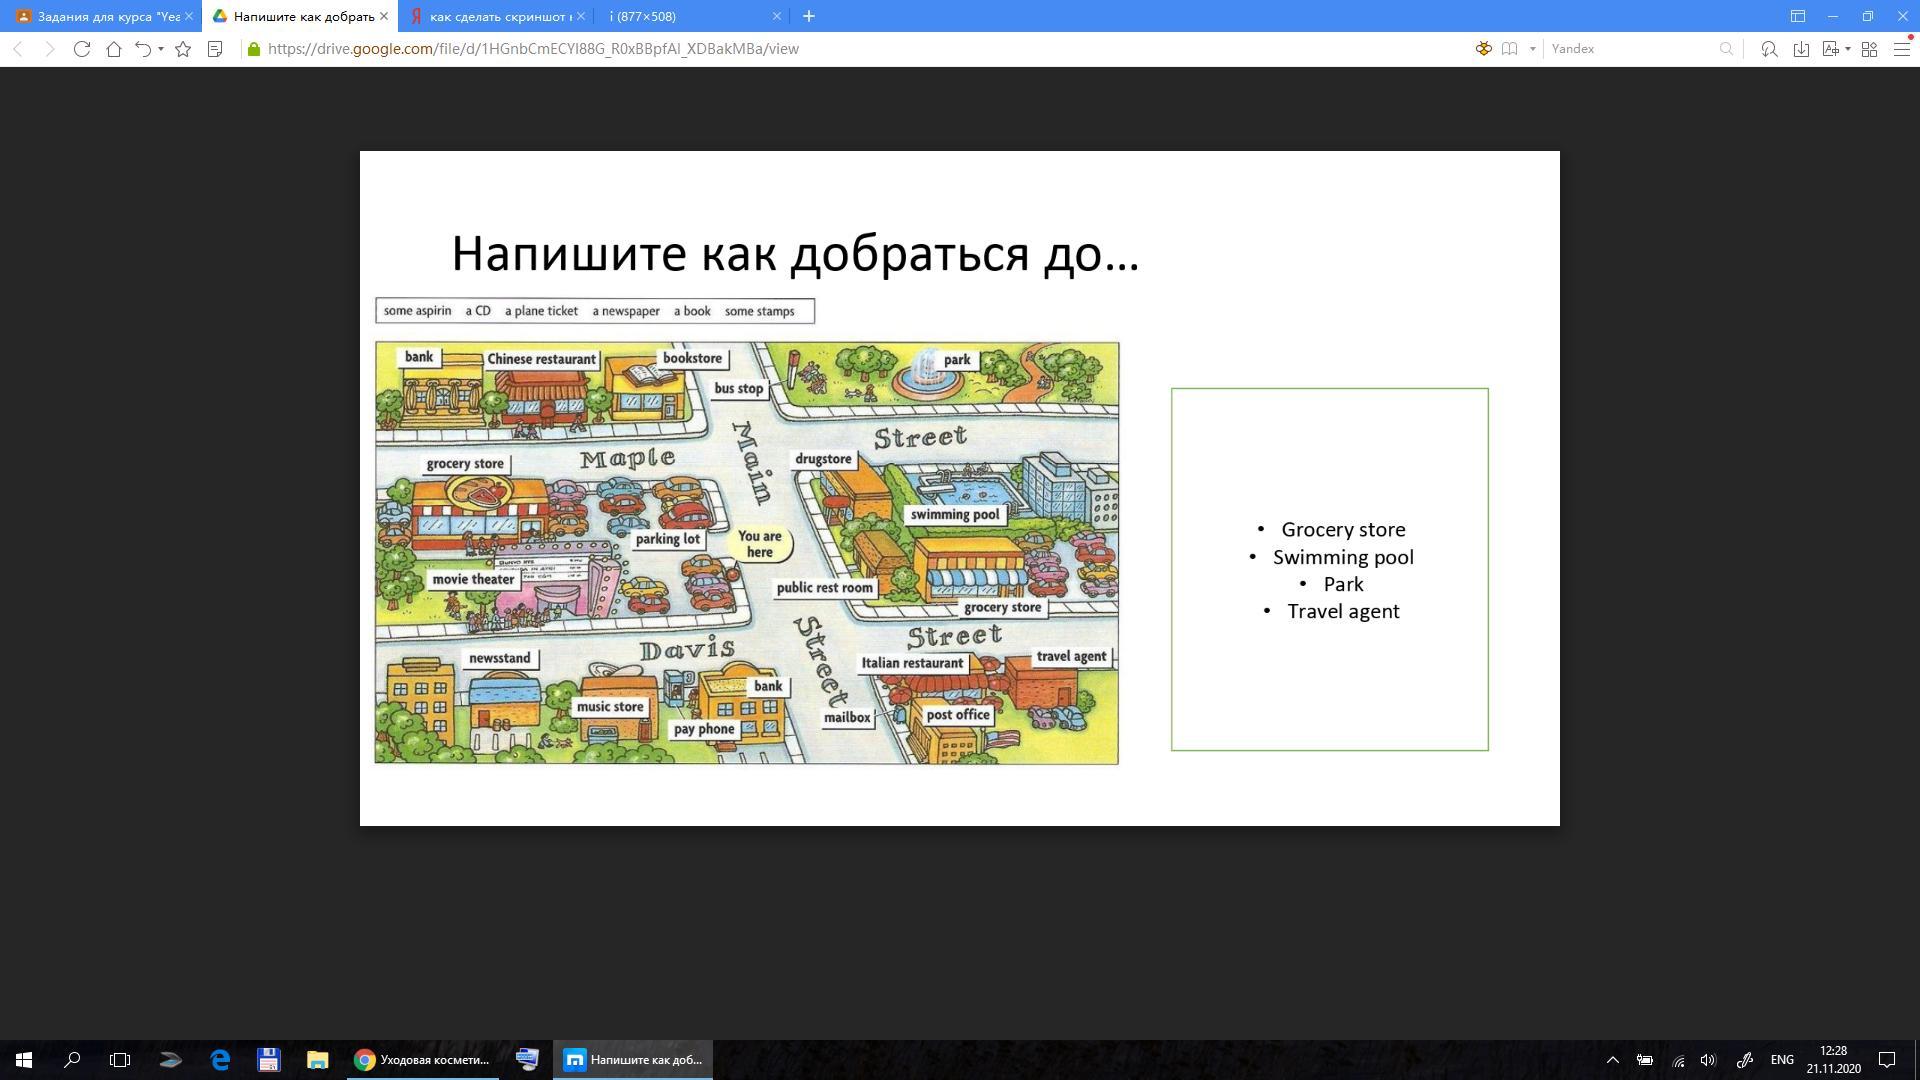Click the apps grid extensions icon
This screenshot has height=1080, width=1920.
coord(1869,49)
